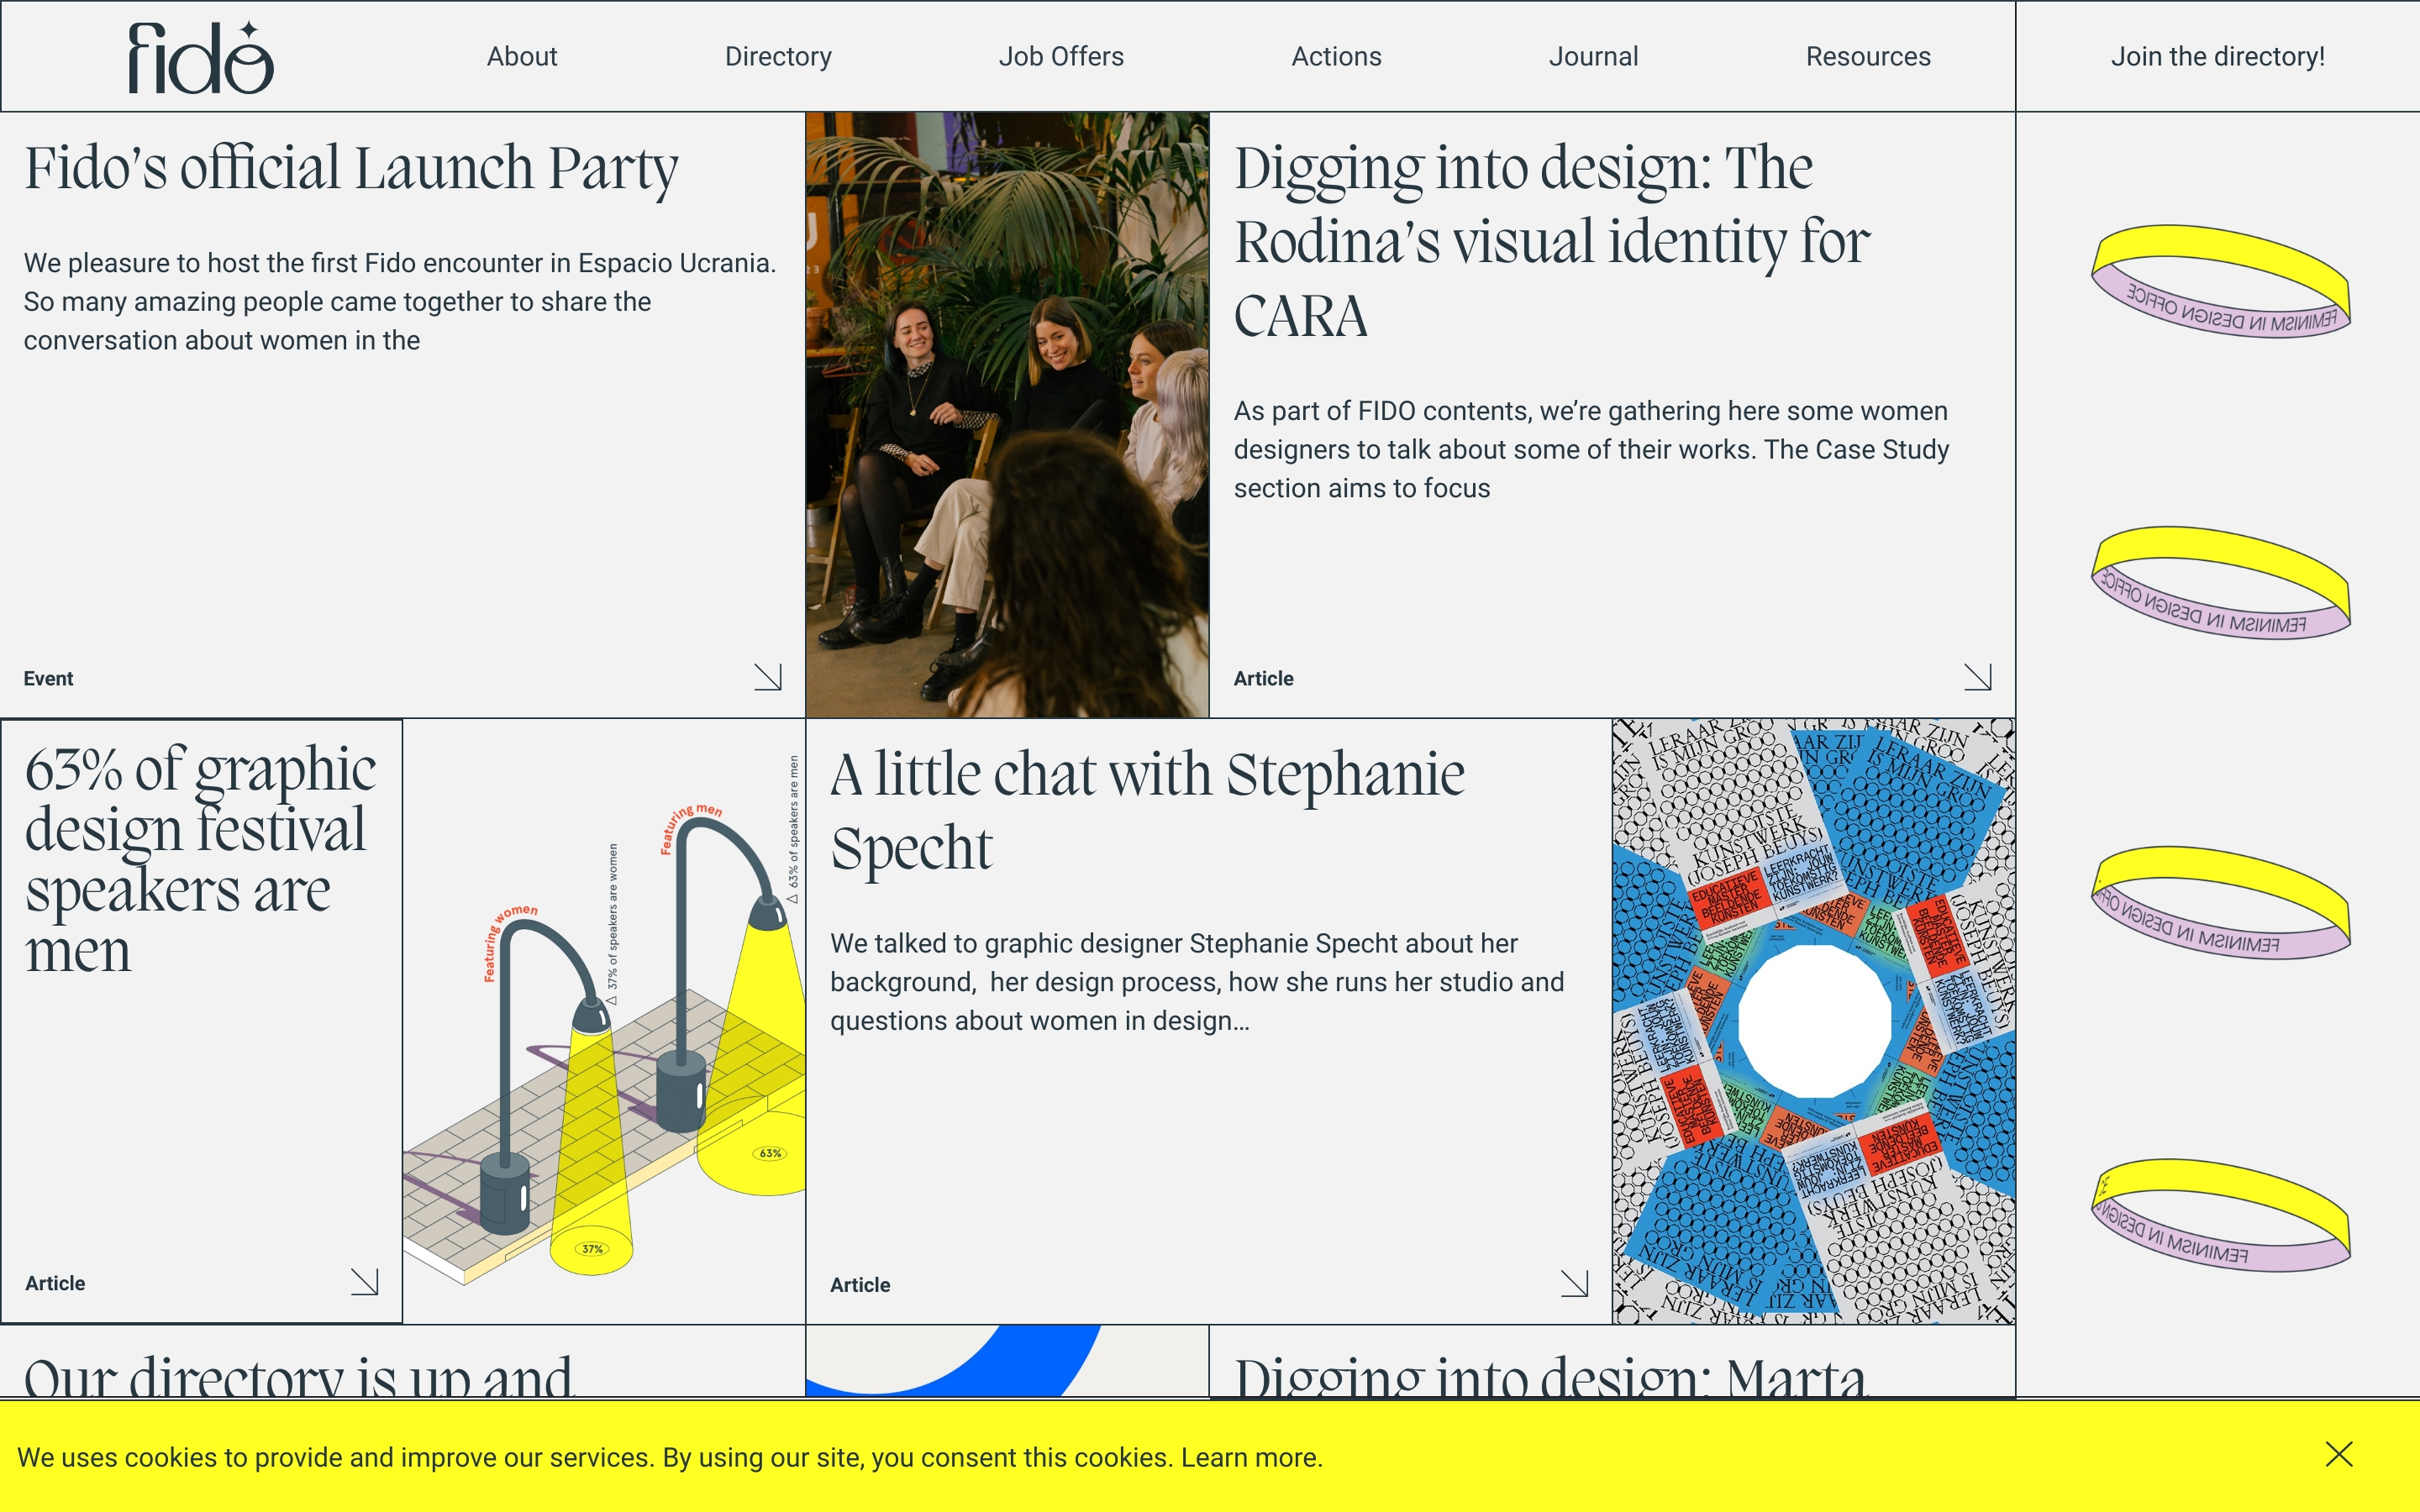The width and height of the screenshot is (2420, 1512).
Task: Click arrow icon on Launch Party card
Action: tap(767, 677)
